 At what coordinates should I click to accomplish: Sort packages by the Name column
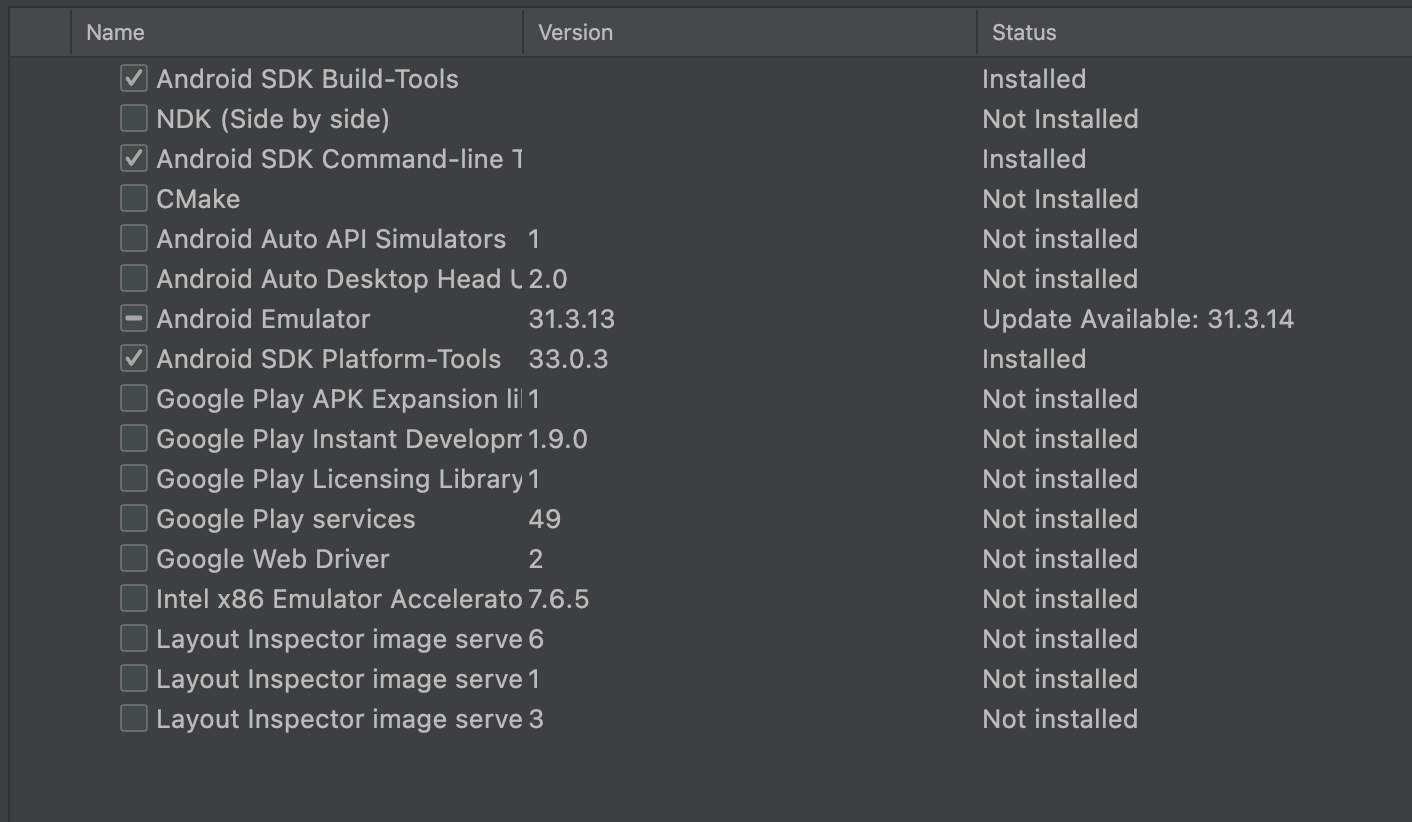[x=114, y=32]
